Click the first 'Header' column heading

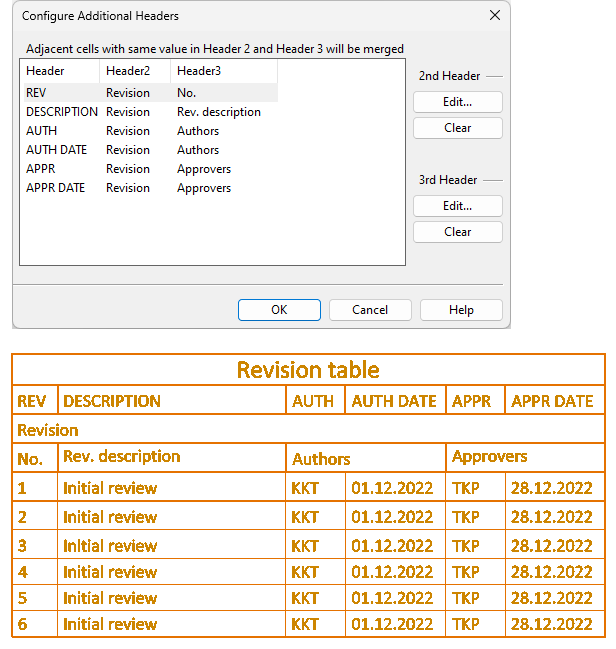[46, 71]
